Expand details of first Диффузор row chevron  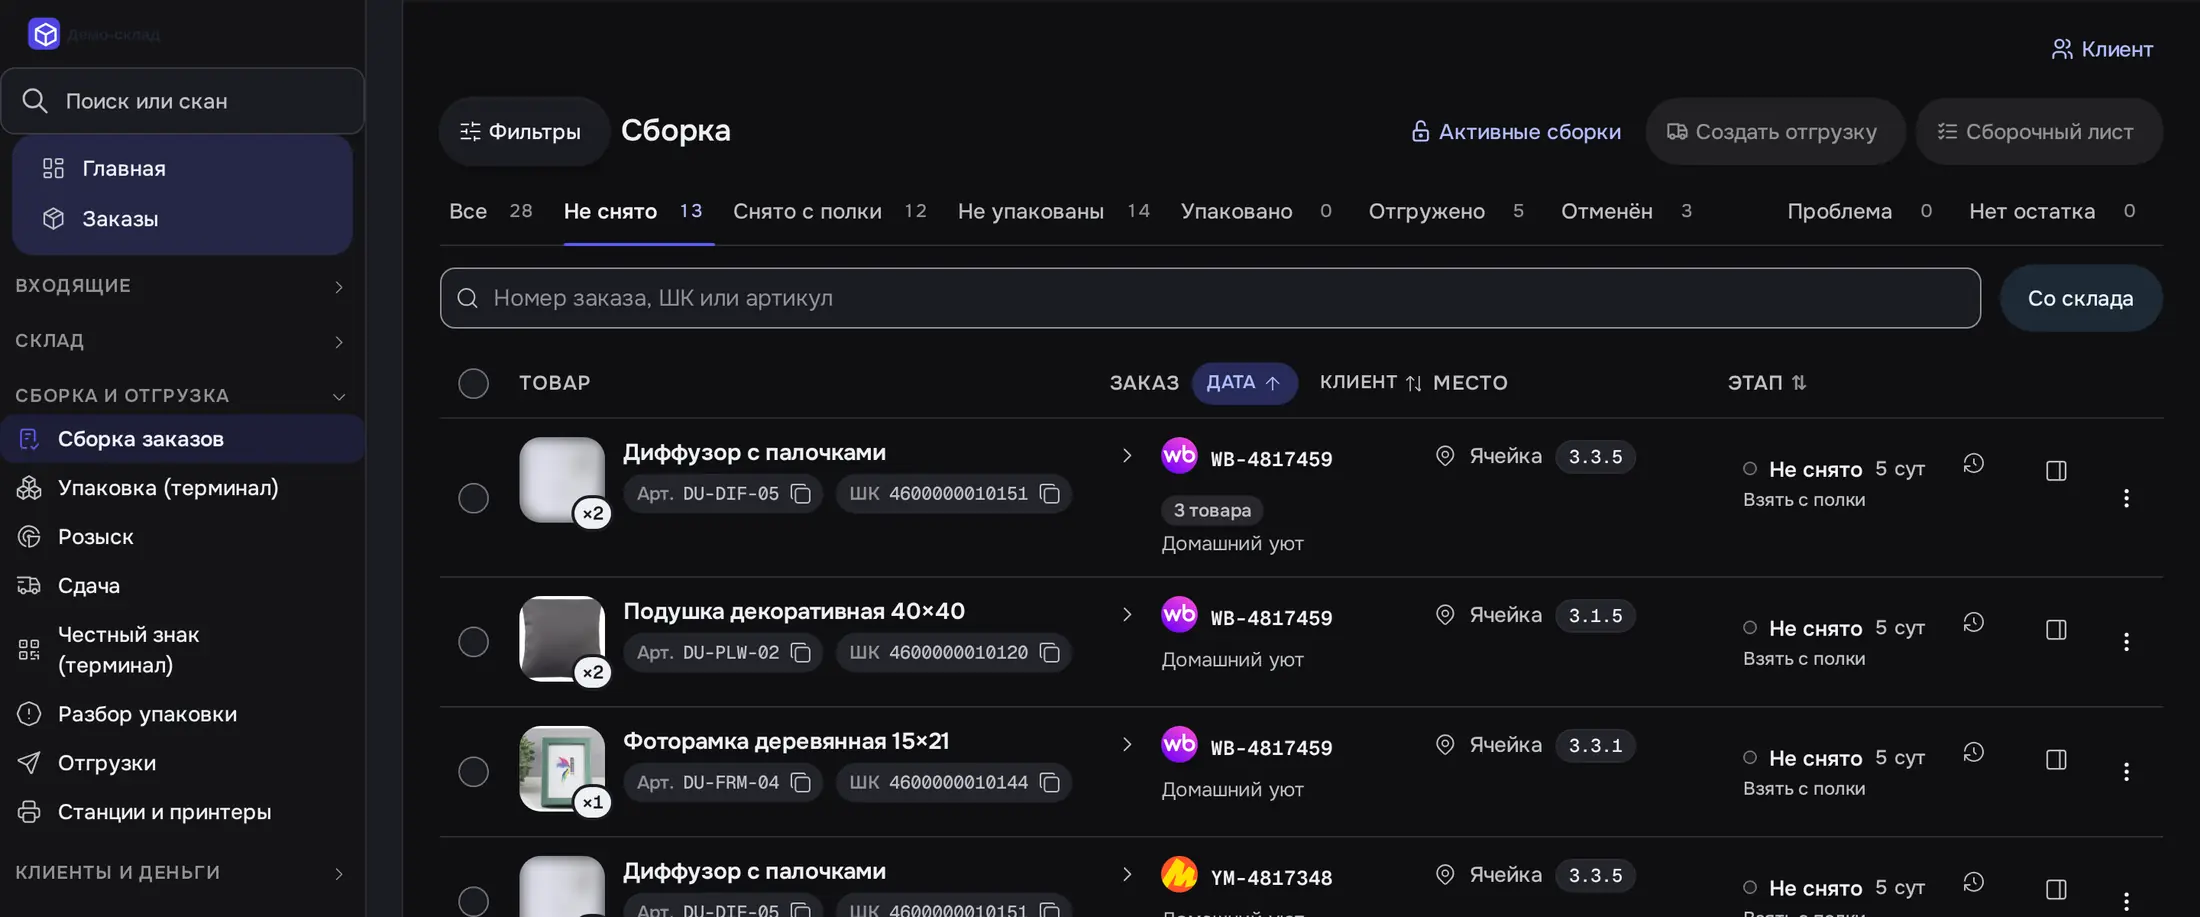pyautogui.click(x=1127, y=456)
